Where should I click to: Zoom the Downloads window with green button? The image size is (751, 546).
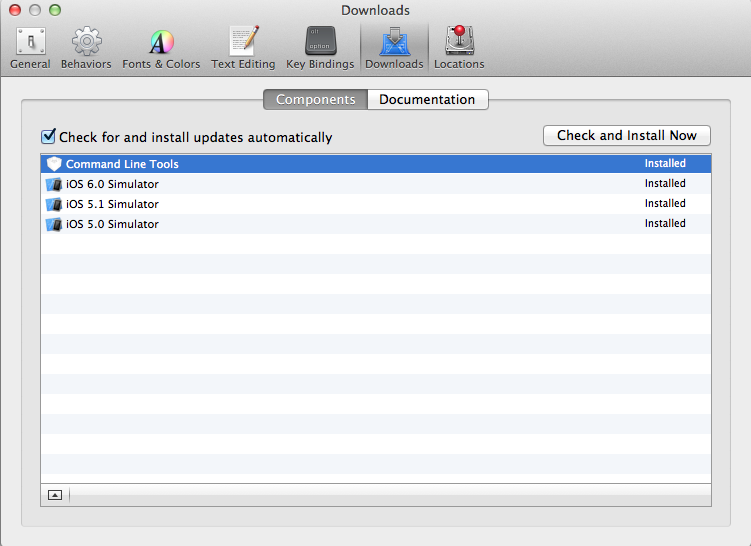point(55,10)
